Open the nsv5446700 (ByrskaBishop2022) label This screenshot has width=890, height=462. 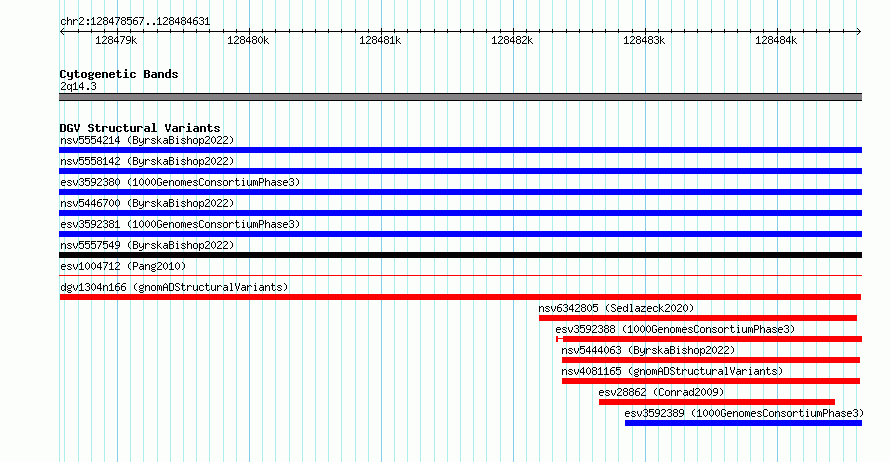[147, 203]
